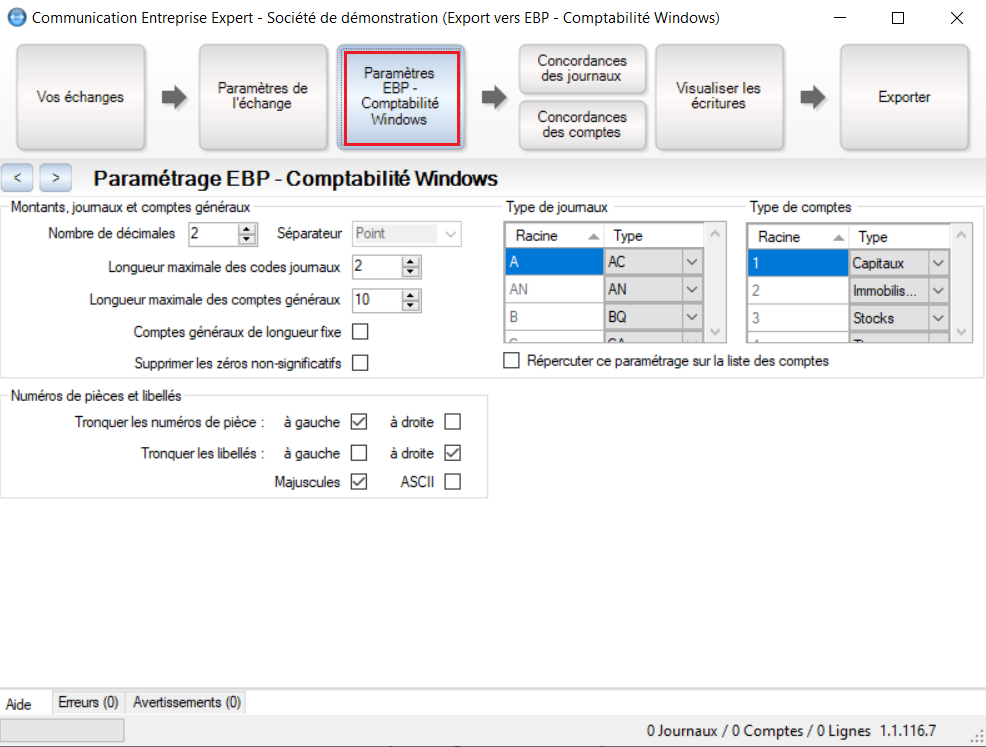
Task: Select account row with Racine 3
Action: click(799, 318)
